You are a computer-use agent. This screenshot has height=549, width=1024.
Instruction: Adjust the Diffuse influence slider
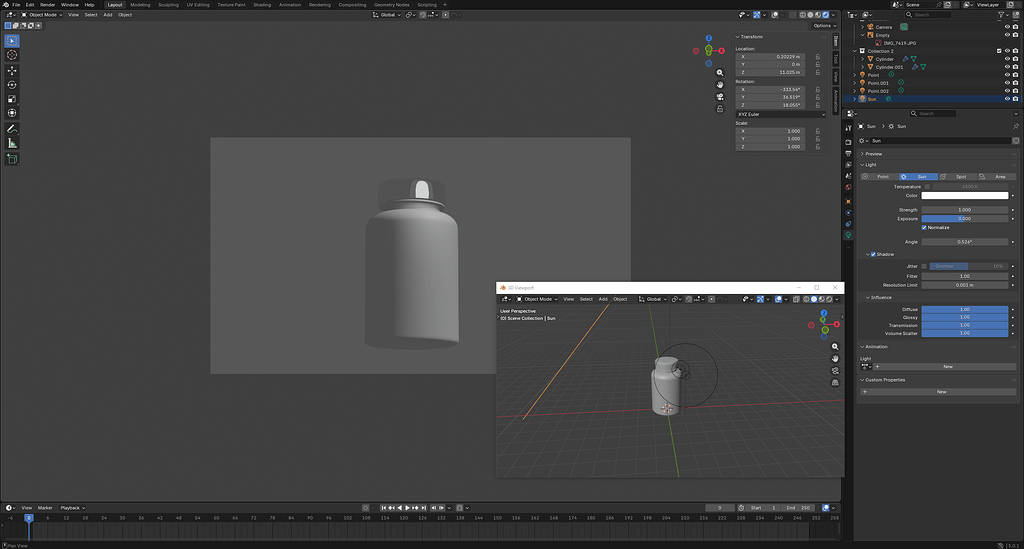(965, 309)
